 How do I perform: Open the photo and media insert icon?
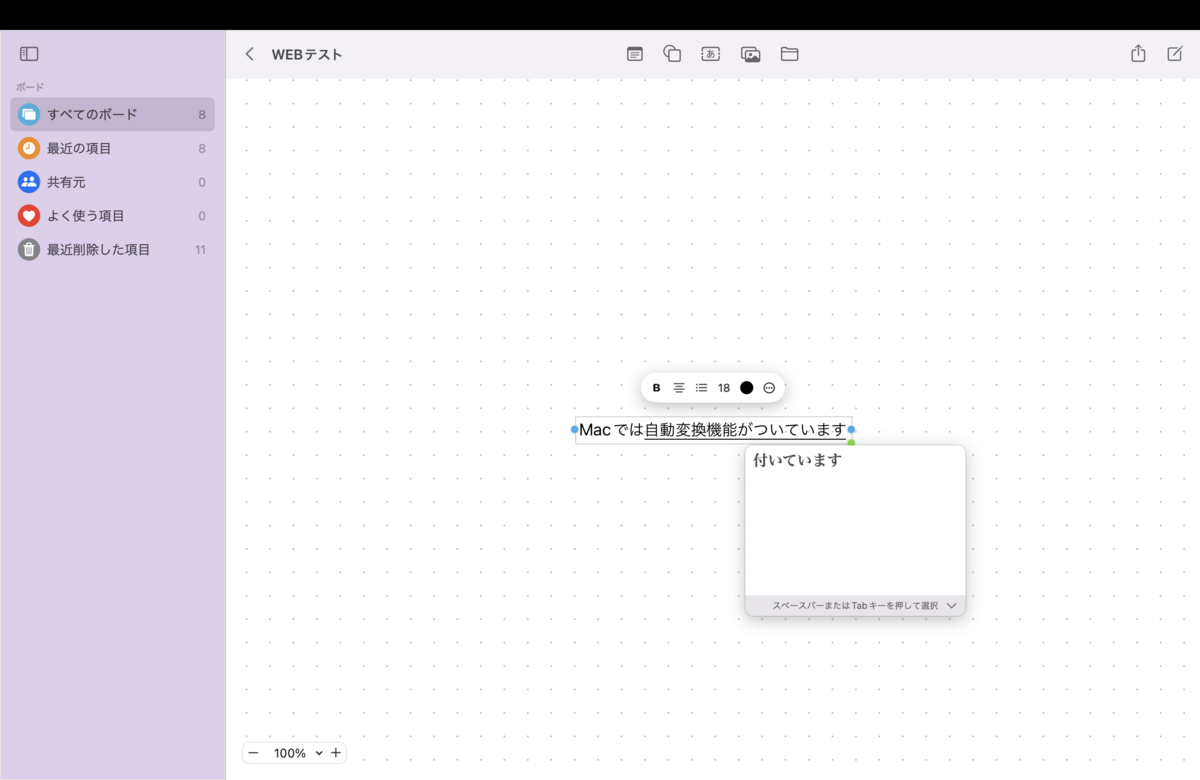pos(751,54)
